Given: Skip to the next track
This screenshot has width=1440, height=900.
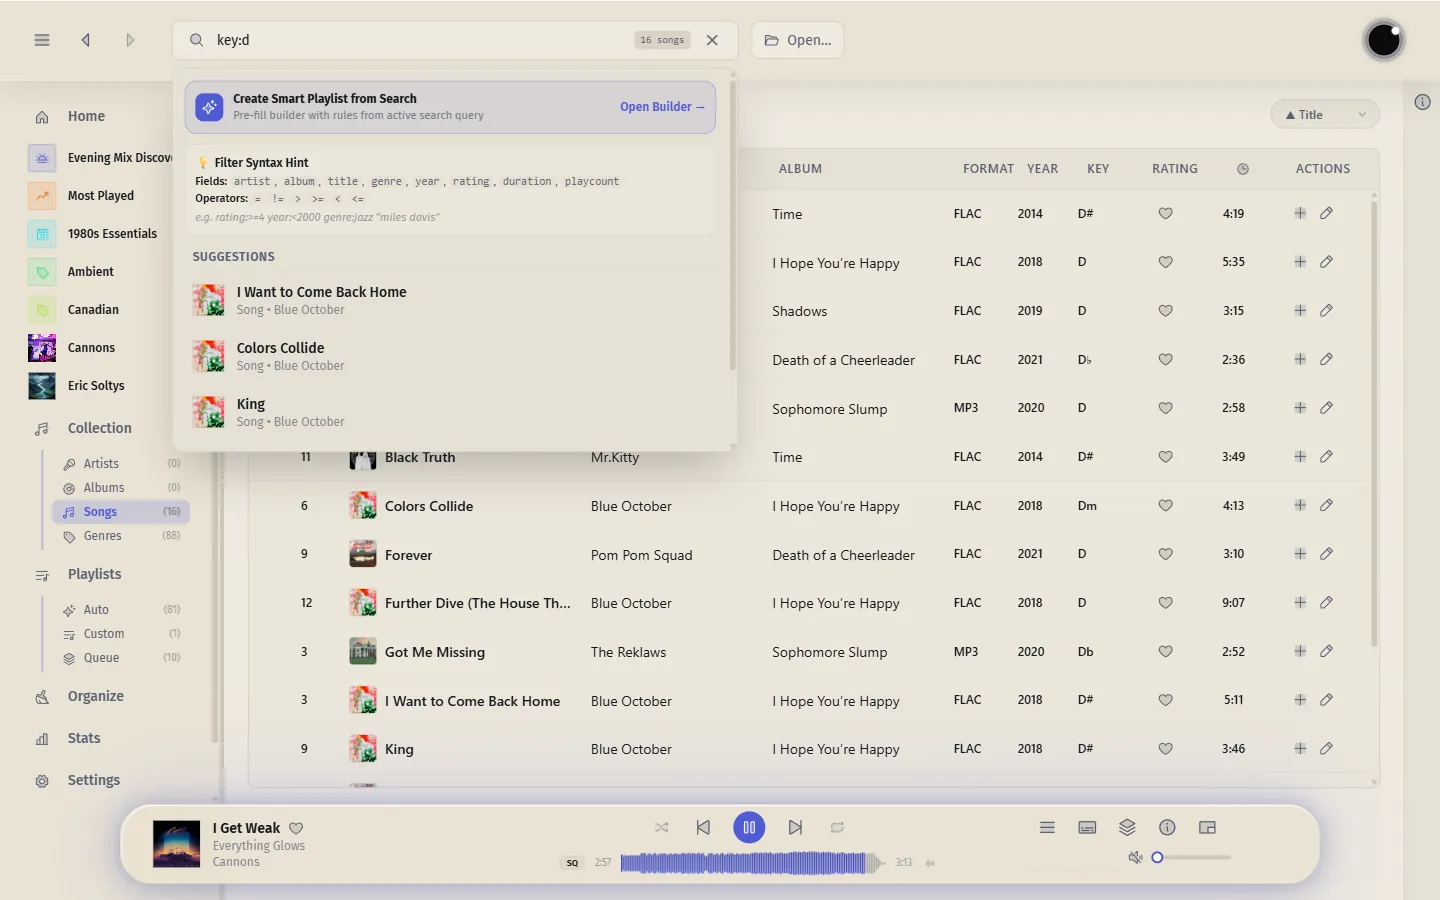Looking at the screenshot, I should pyautogui.click(x=795, y=828).
